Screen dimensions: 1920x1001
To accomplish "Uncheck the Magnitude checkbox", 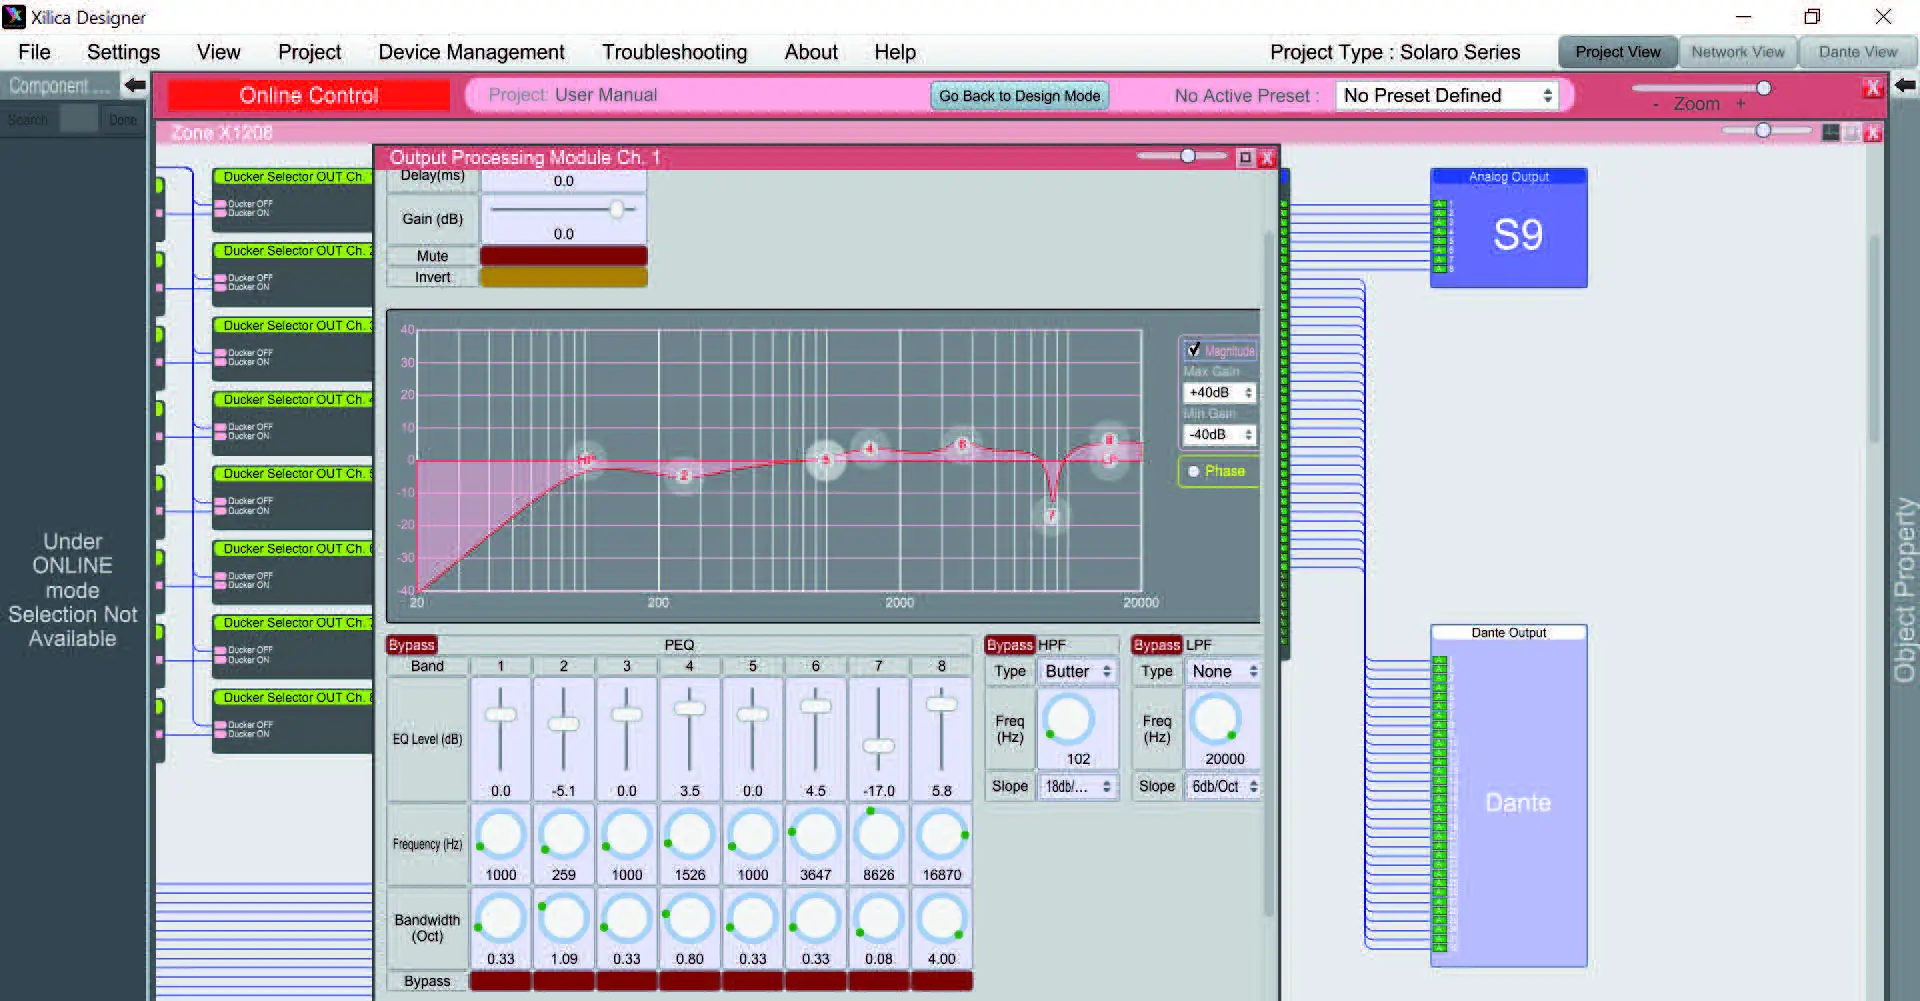I will (1194, 350).
